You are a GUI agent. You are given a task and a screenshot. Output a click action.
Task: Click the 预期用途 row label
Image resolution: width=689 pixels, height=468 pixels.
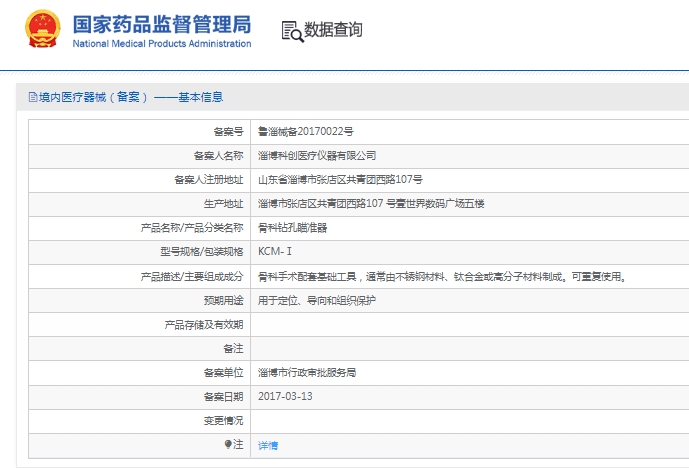pyautogui.click(x=223, y=301)
